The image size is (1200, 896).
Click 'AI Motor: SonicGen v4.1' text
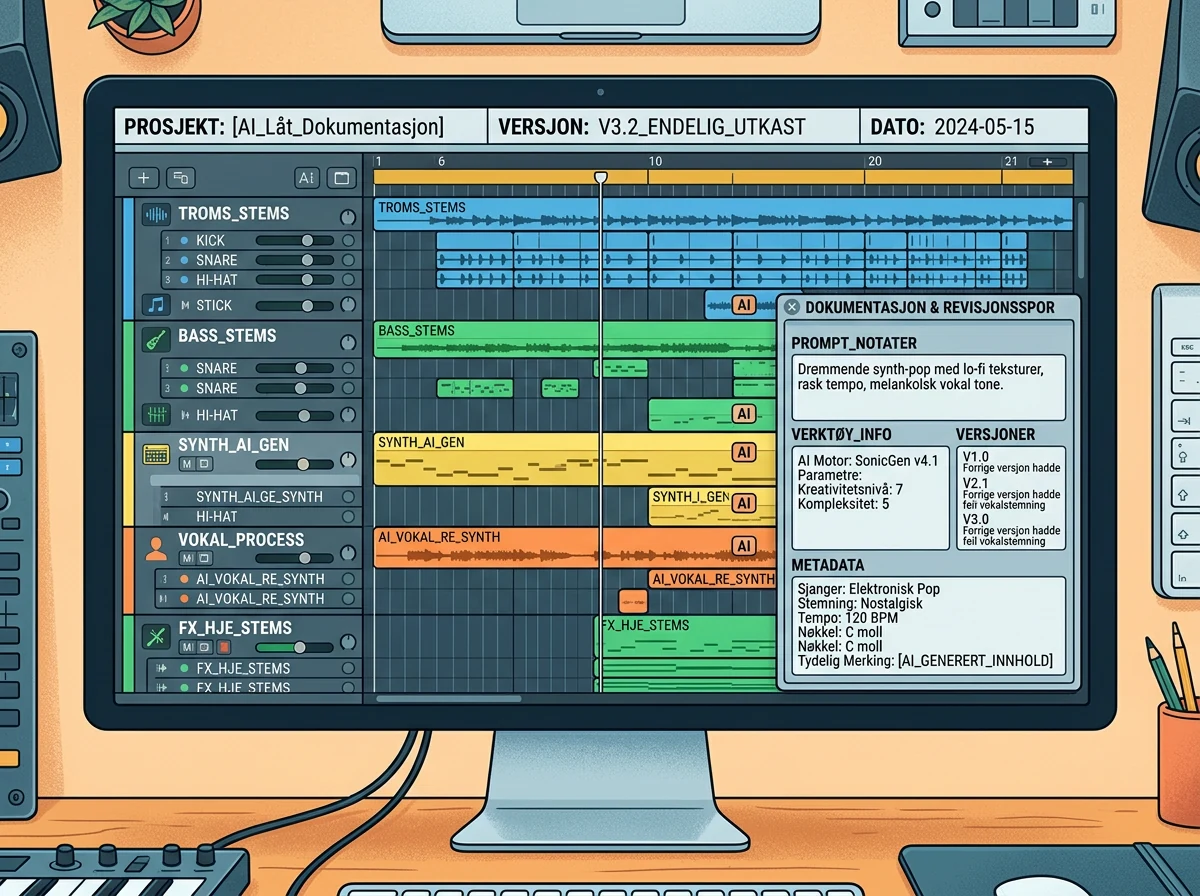(x=868, y=460)
